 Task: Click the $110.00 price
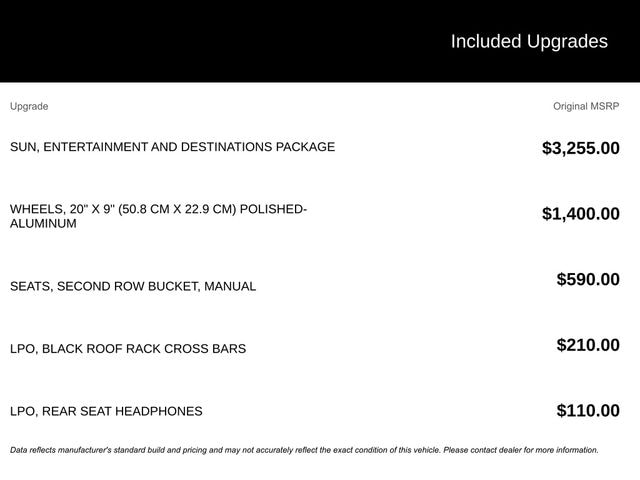(587, 410)
